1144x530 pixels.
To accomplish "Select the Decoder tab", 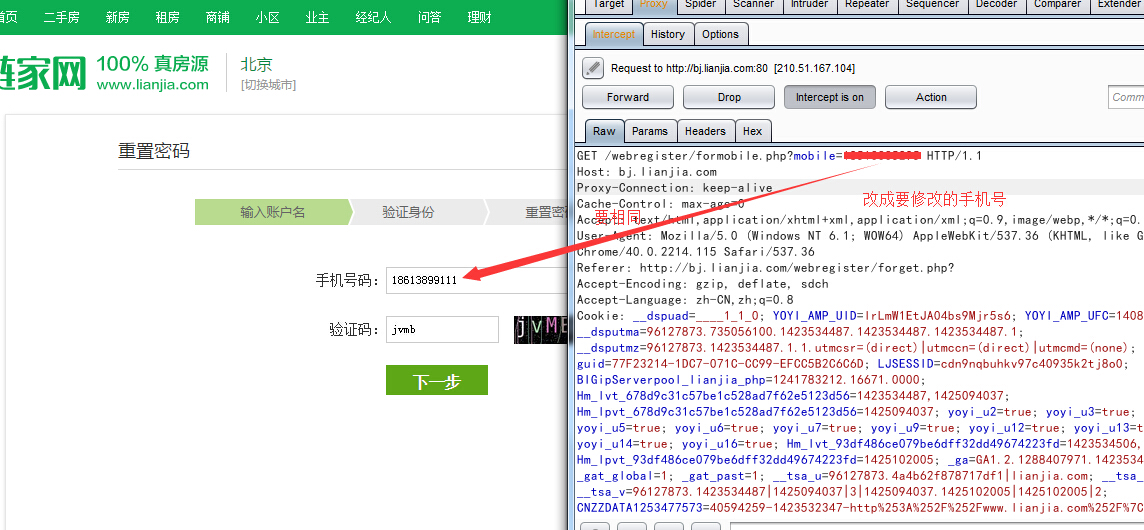I will point(996,4).
